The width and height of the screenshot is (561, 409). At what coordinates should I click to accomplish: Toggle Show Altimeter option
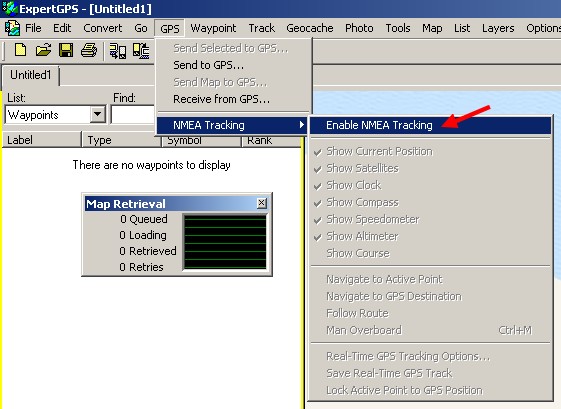[430, 236]
